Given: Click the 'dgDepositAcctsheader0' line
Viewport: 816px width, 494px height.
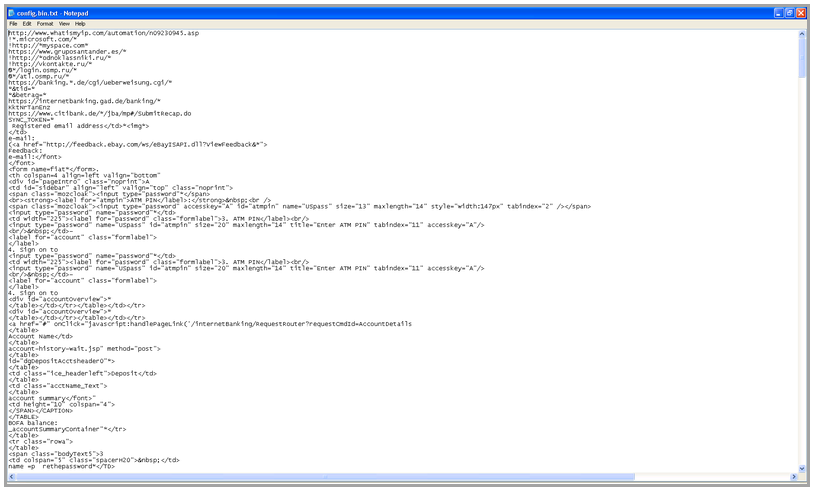Looking at the screenshot, I should [x=61, y=361].
